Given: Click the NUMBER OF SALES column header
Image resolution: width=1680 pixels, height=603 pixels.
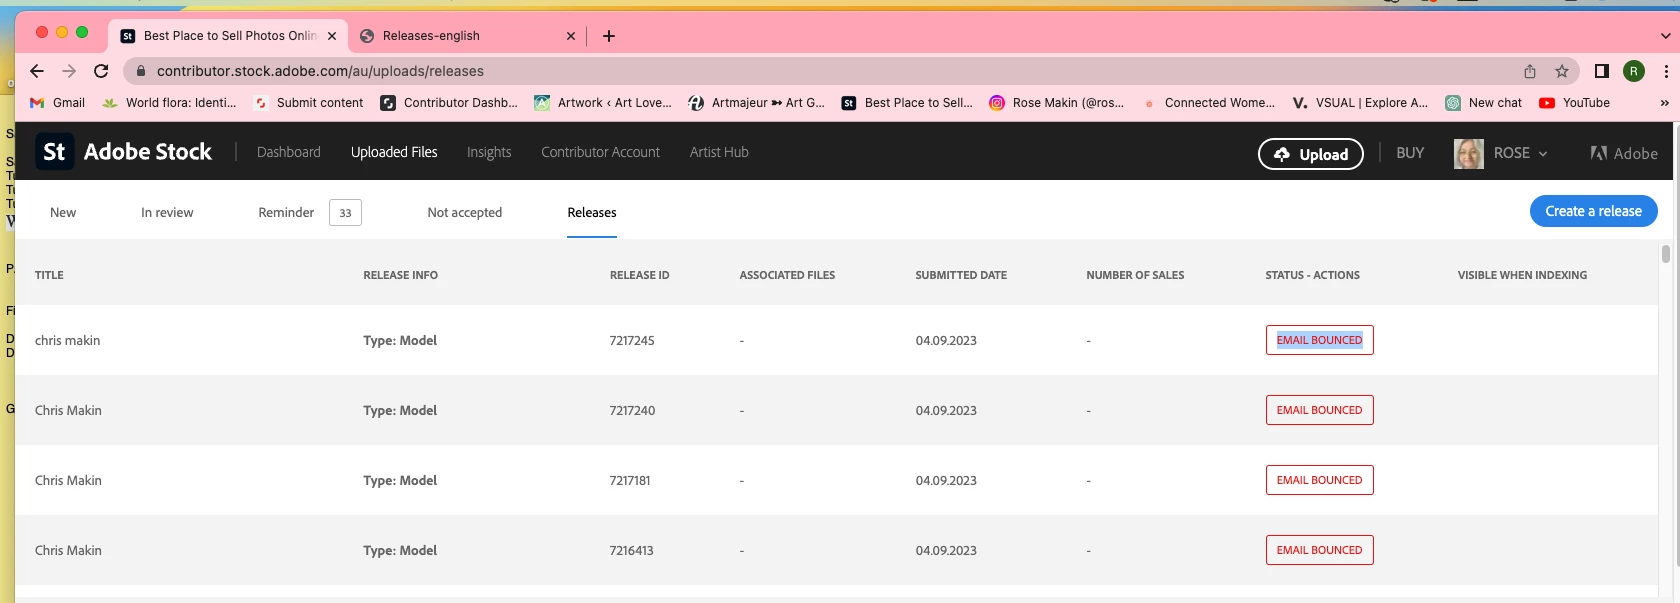Looking at the screenshot, I should (1135, 275).
